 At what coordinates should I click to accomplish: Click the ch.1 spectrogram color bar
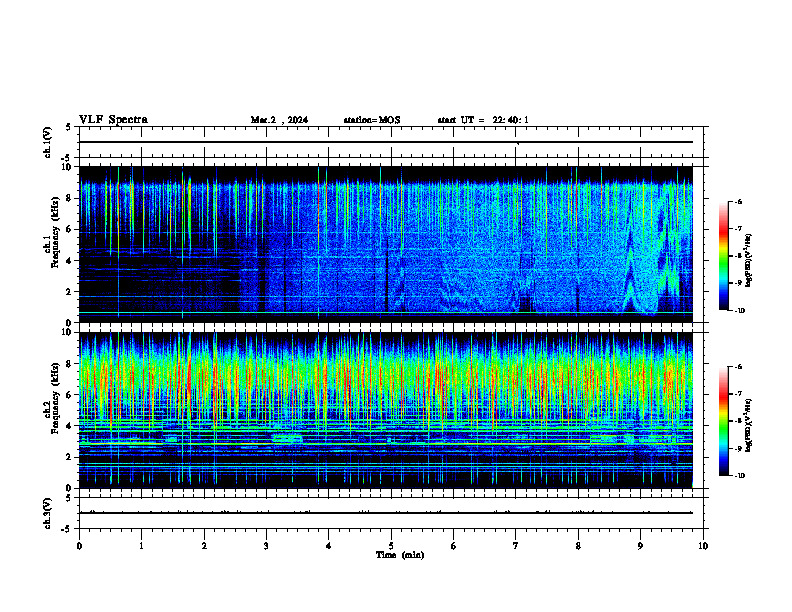723,256
